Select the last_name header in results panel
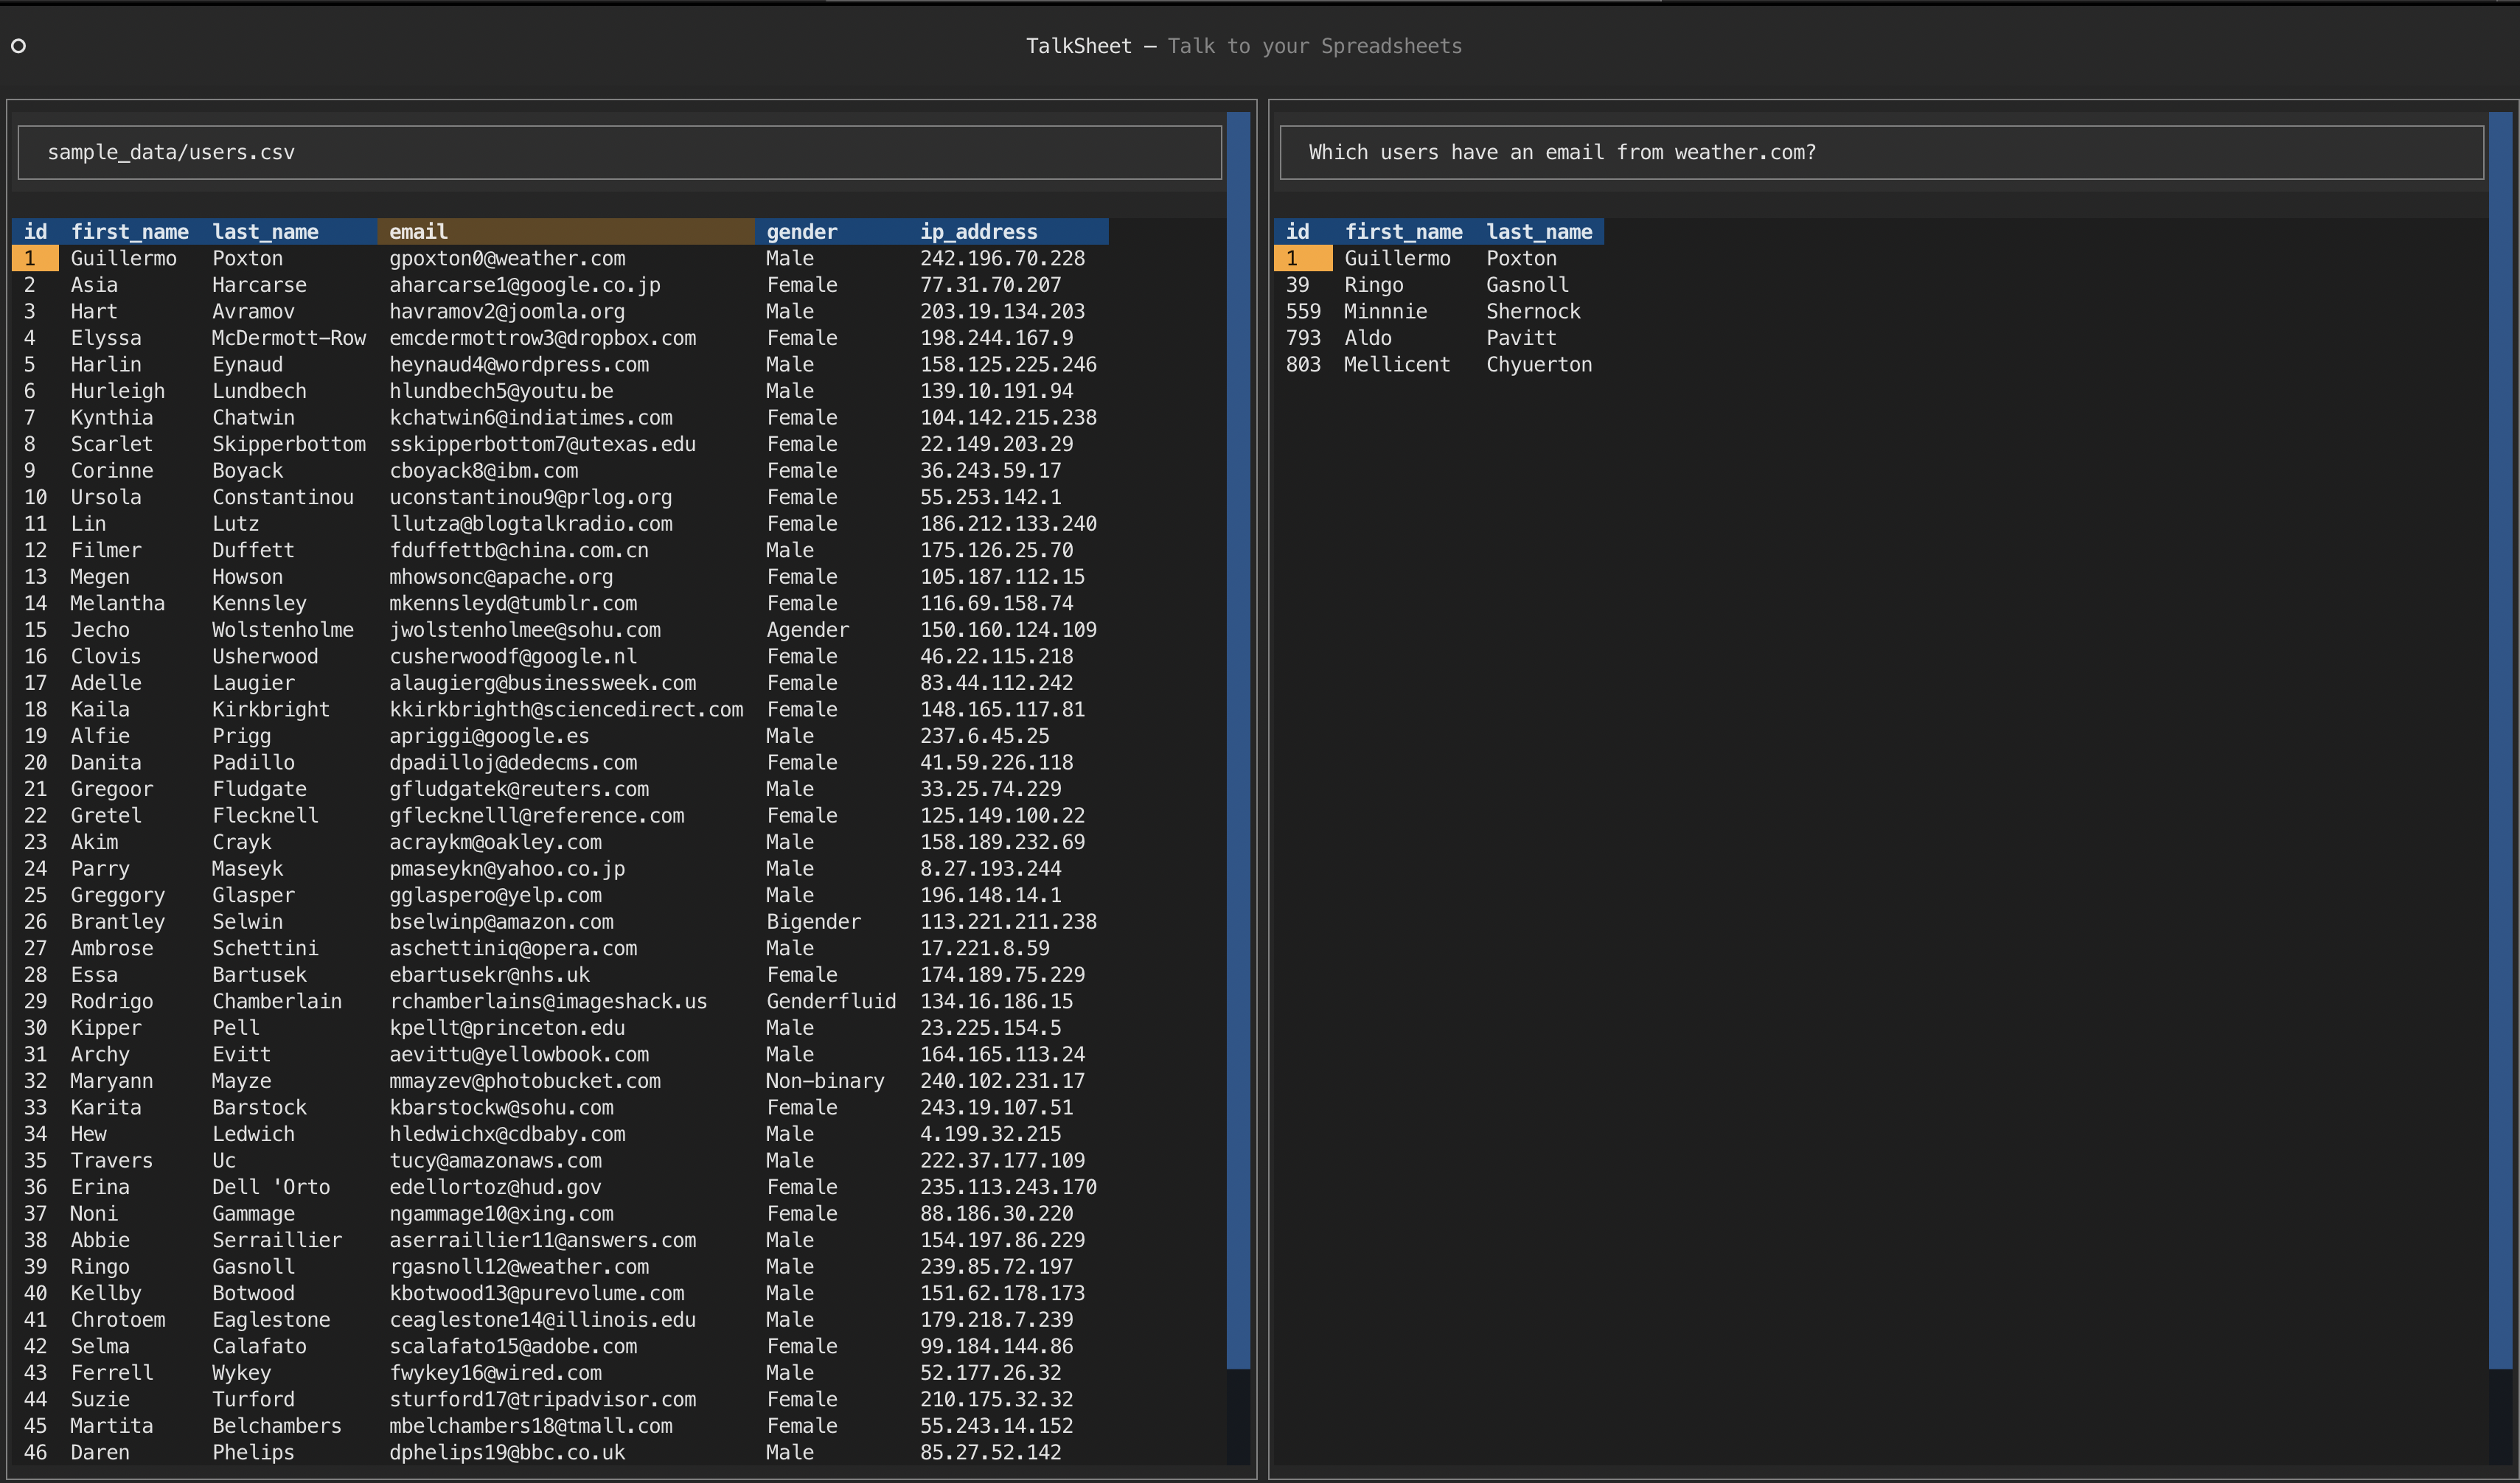 tap(1539, 231)
